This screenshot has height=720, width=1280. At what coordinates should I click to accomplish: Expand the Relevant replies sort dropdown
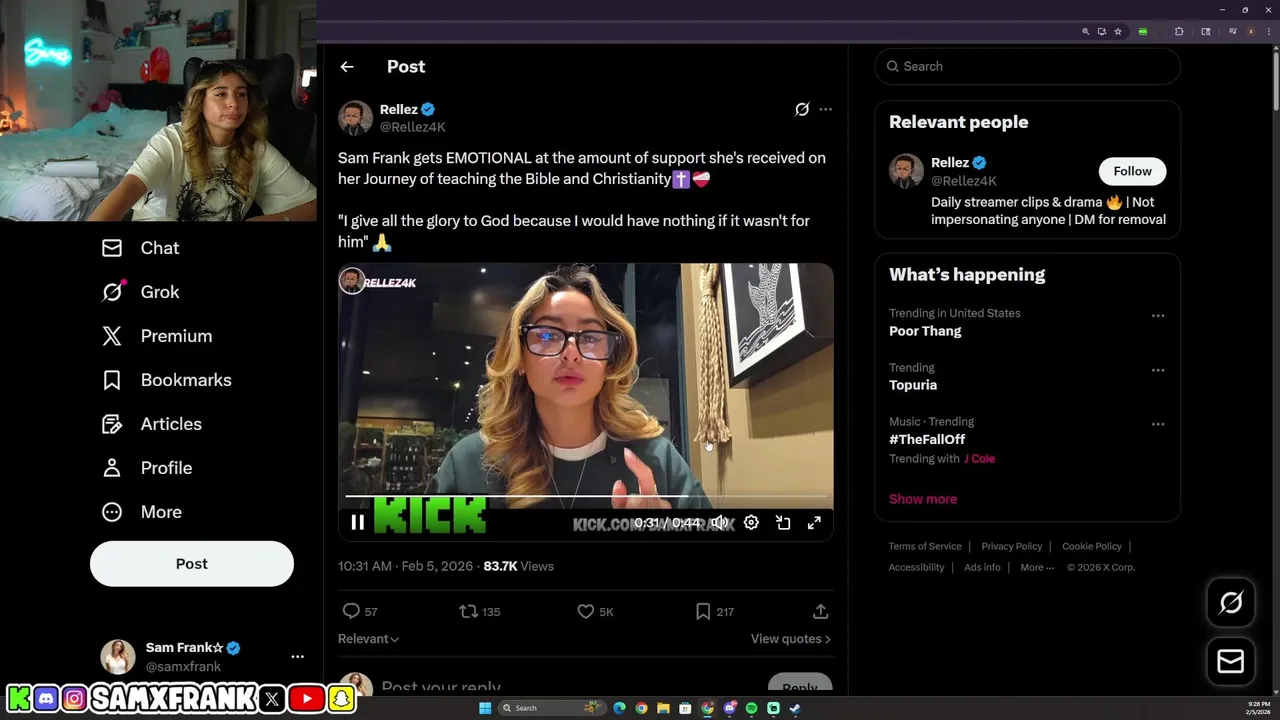(x=368, y=639)
